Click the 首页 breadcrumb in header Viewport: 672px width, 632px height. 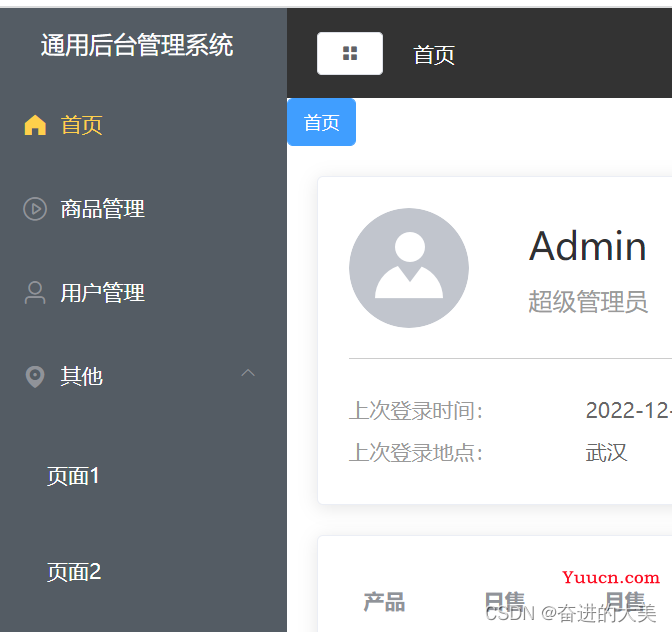[x=434, y=55]
